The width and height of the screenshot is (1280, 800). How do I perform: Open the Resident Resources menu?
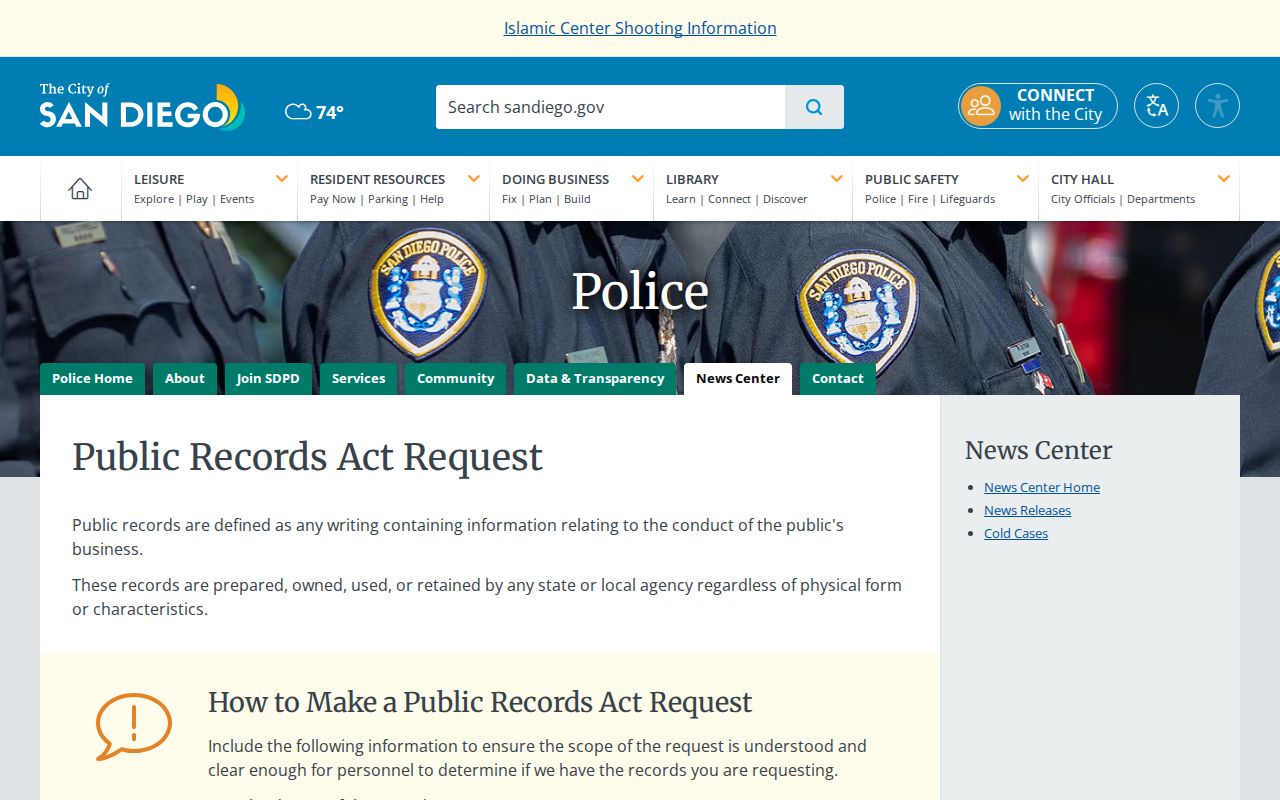pyautogui.click(x=377, y=179)
